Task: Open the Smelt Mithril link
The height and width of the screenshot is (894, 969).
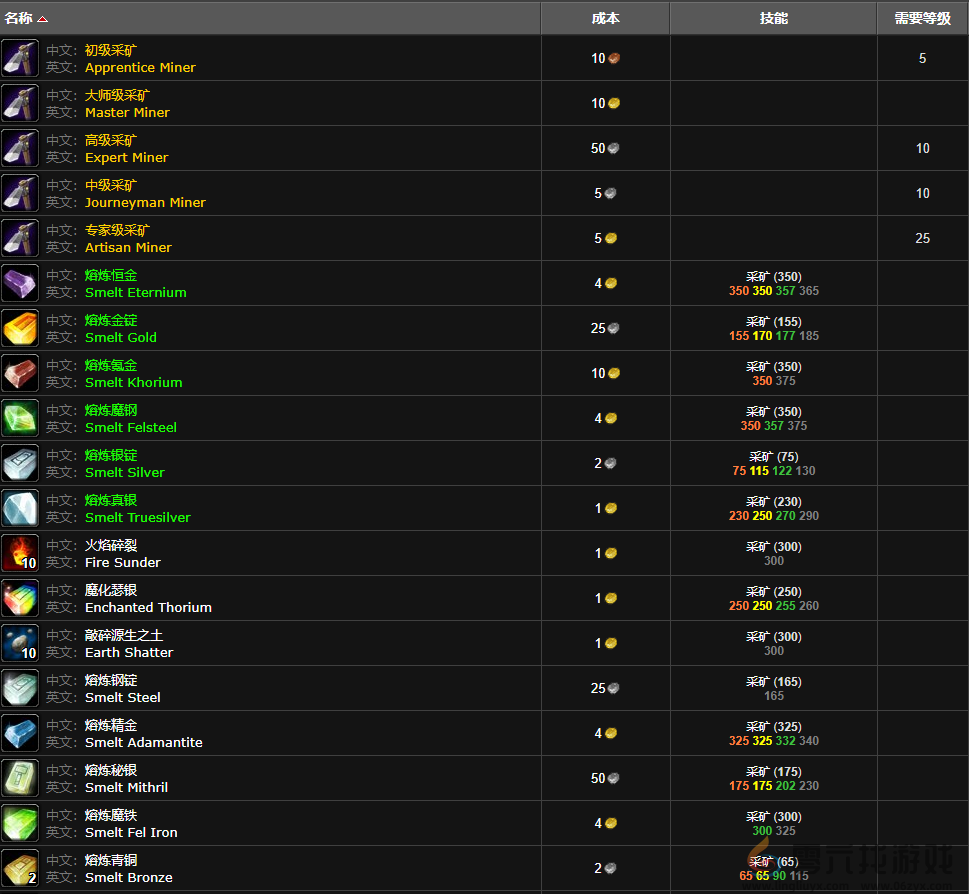Action: tap(126, 787)
